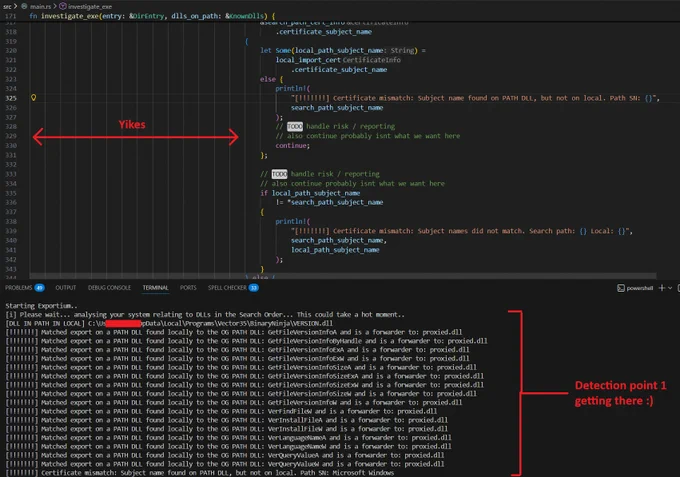Click '.certificate_subject_name' on line 318
680x477 pixels.
(324, 32)
